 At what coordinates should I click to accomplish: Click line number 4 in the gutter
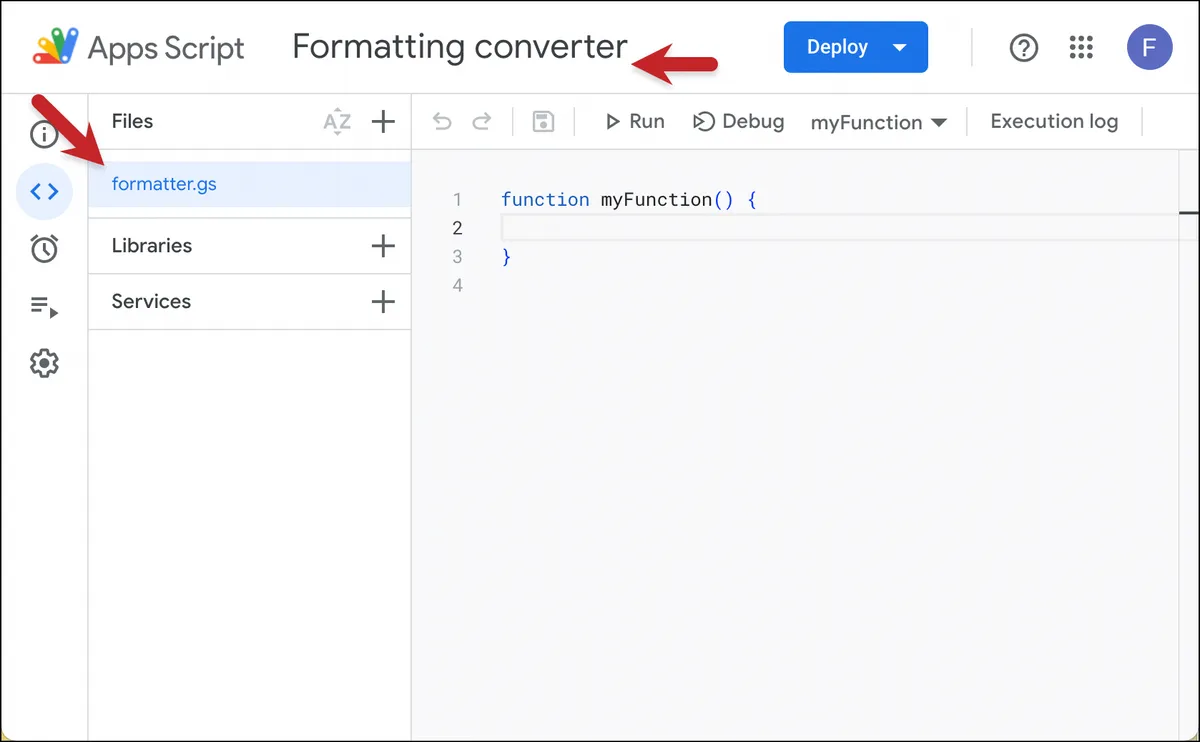pos(457,286)
